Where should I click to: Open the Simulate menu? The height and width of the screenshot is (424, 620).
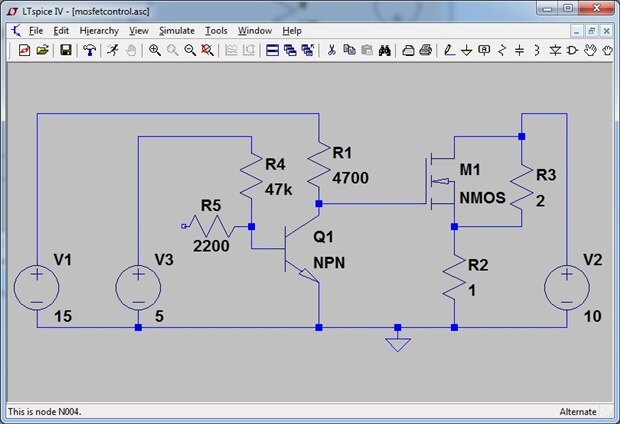click(x=177, y=31)
